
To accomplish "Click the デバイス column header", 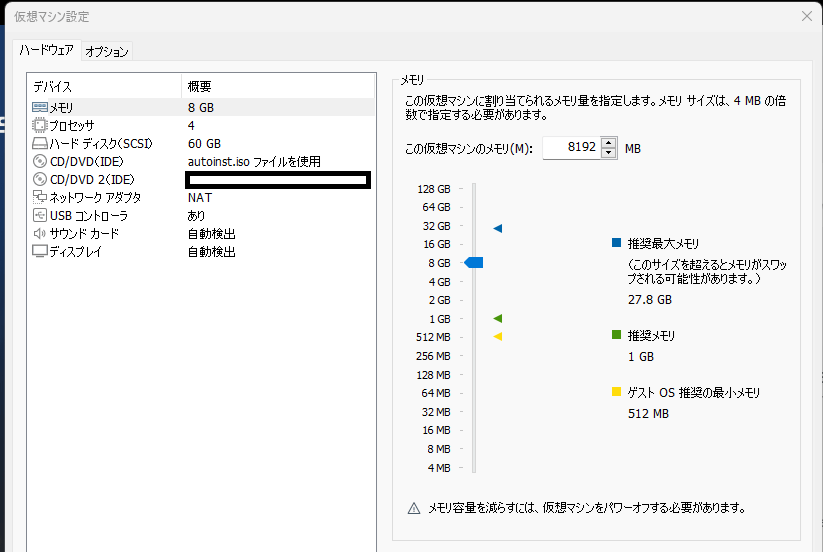I will pos(104,86).
